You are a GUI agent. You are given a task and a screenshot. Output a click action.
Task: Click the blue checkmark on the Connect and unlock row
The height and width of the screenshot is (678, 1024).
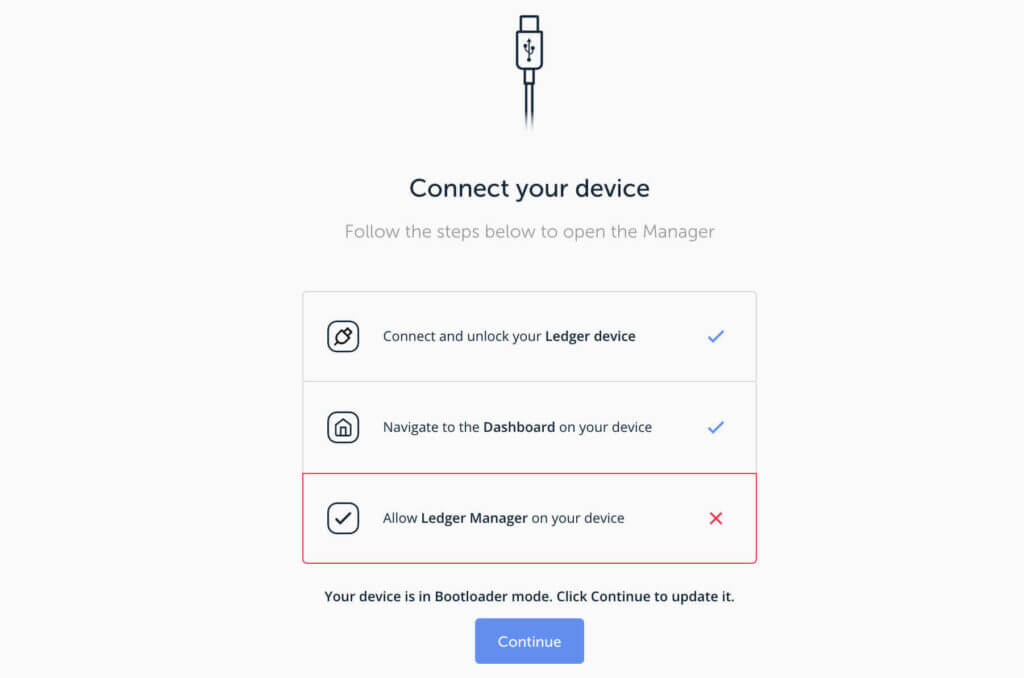[716, 336]
